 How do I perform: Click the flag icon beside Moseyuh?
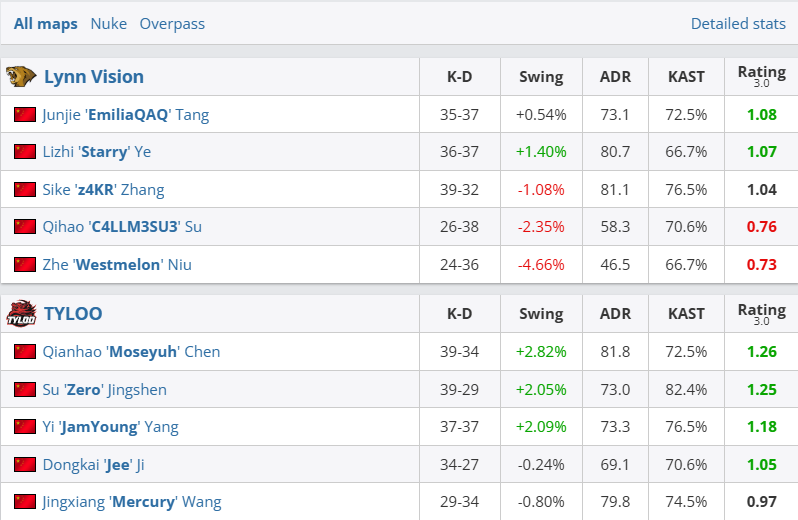pyautogui.click(x=25, y=352)
